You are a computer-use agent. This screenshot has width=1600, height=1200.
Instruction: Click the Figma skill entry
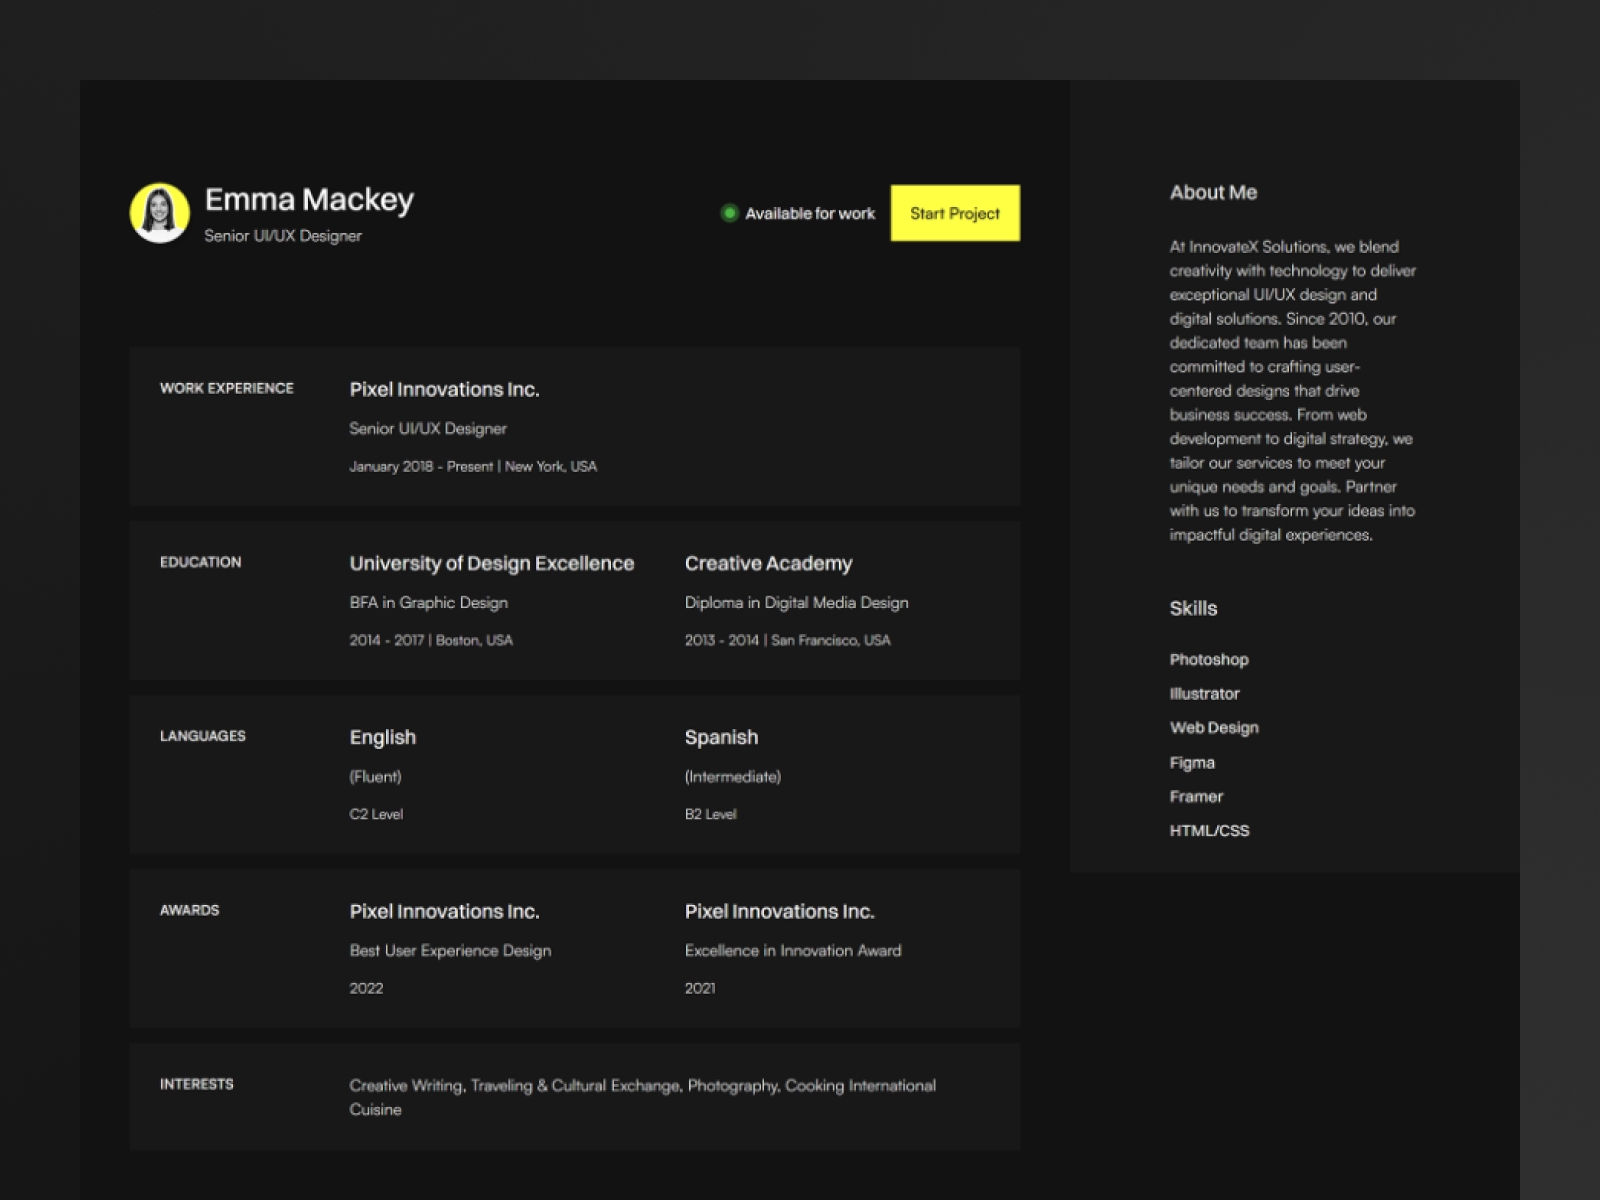[x=1192, y=762]
